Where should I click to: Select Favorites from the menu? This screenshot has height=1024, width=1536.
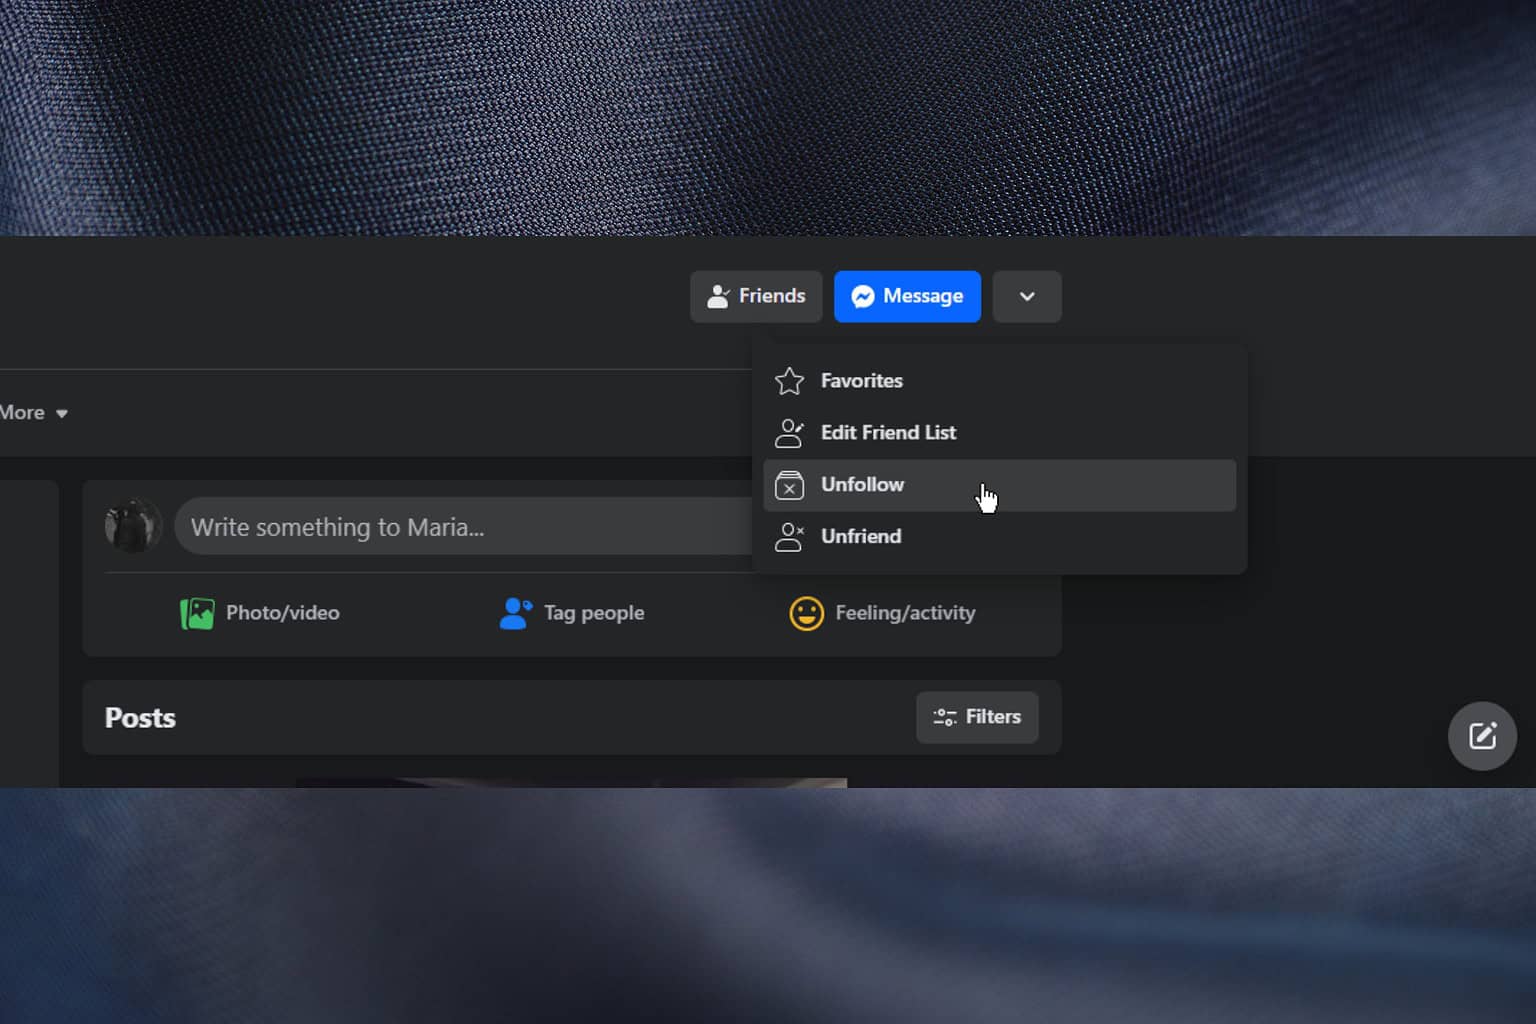[861, 381]
